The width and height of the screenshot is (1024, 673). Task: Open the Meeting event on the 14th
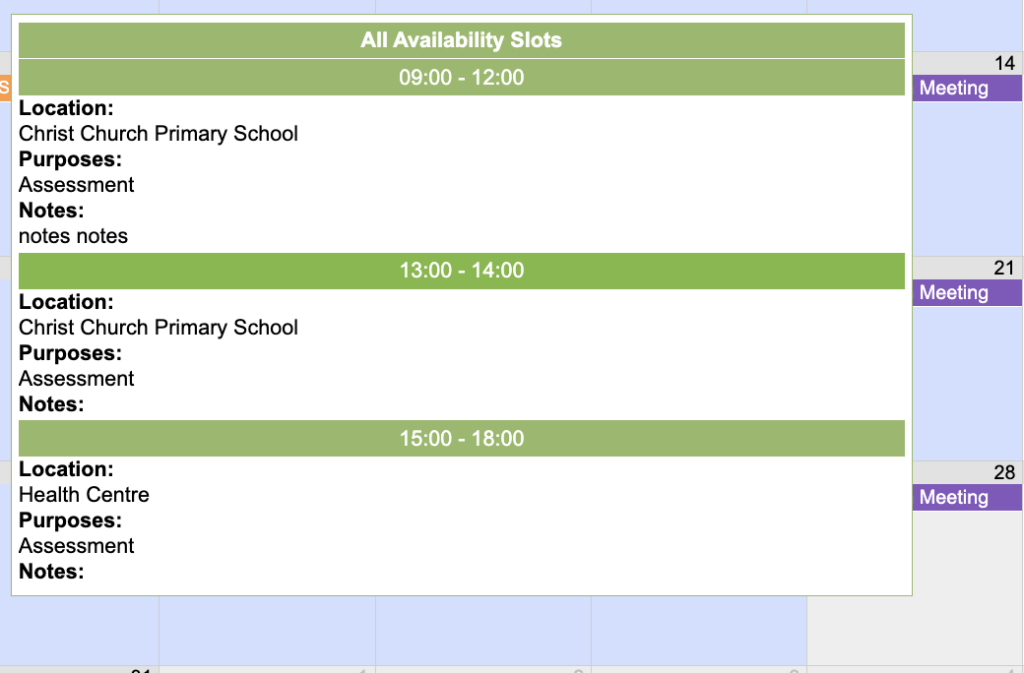[x=967, y=88]
